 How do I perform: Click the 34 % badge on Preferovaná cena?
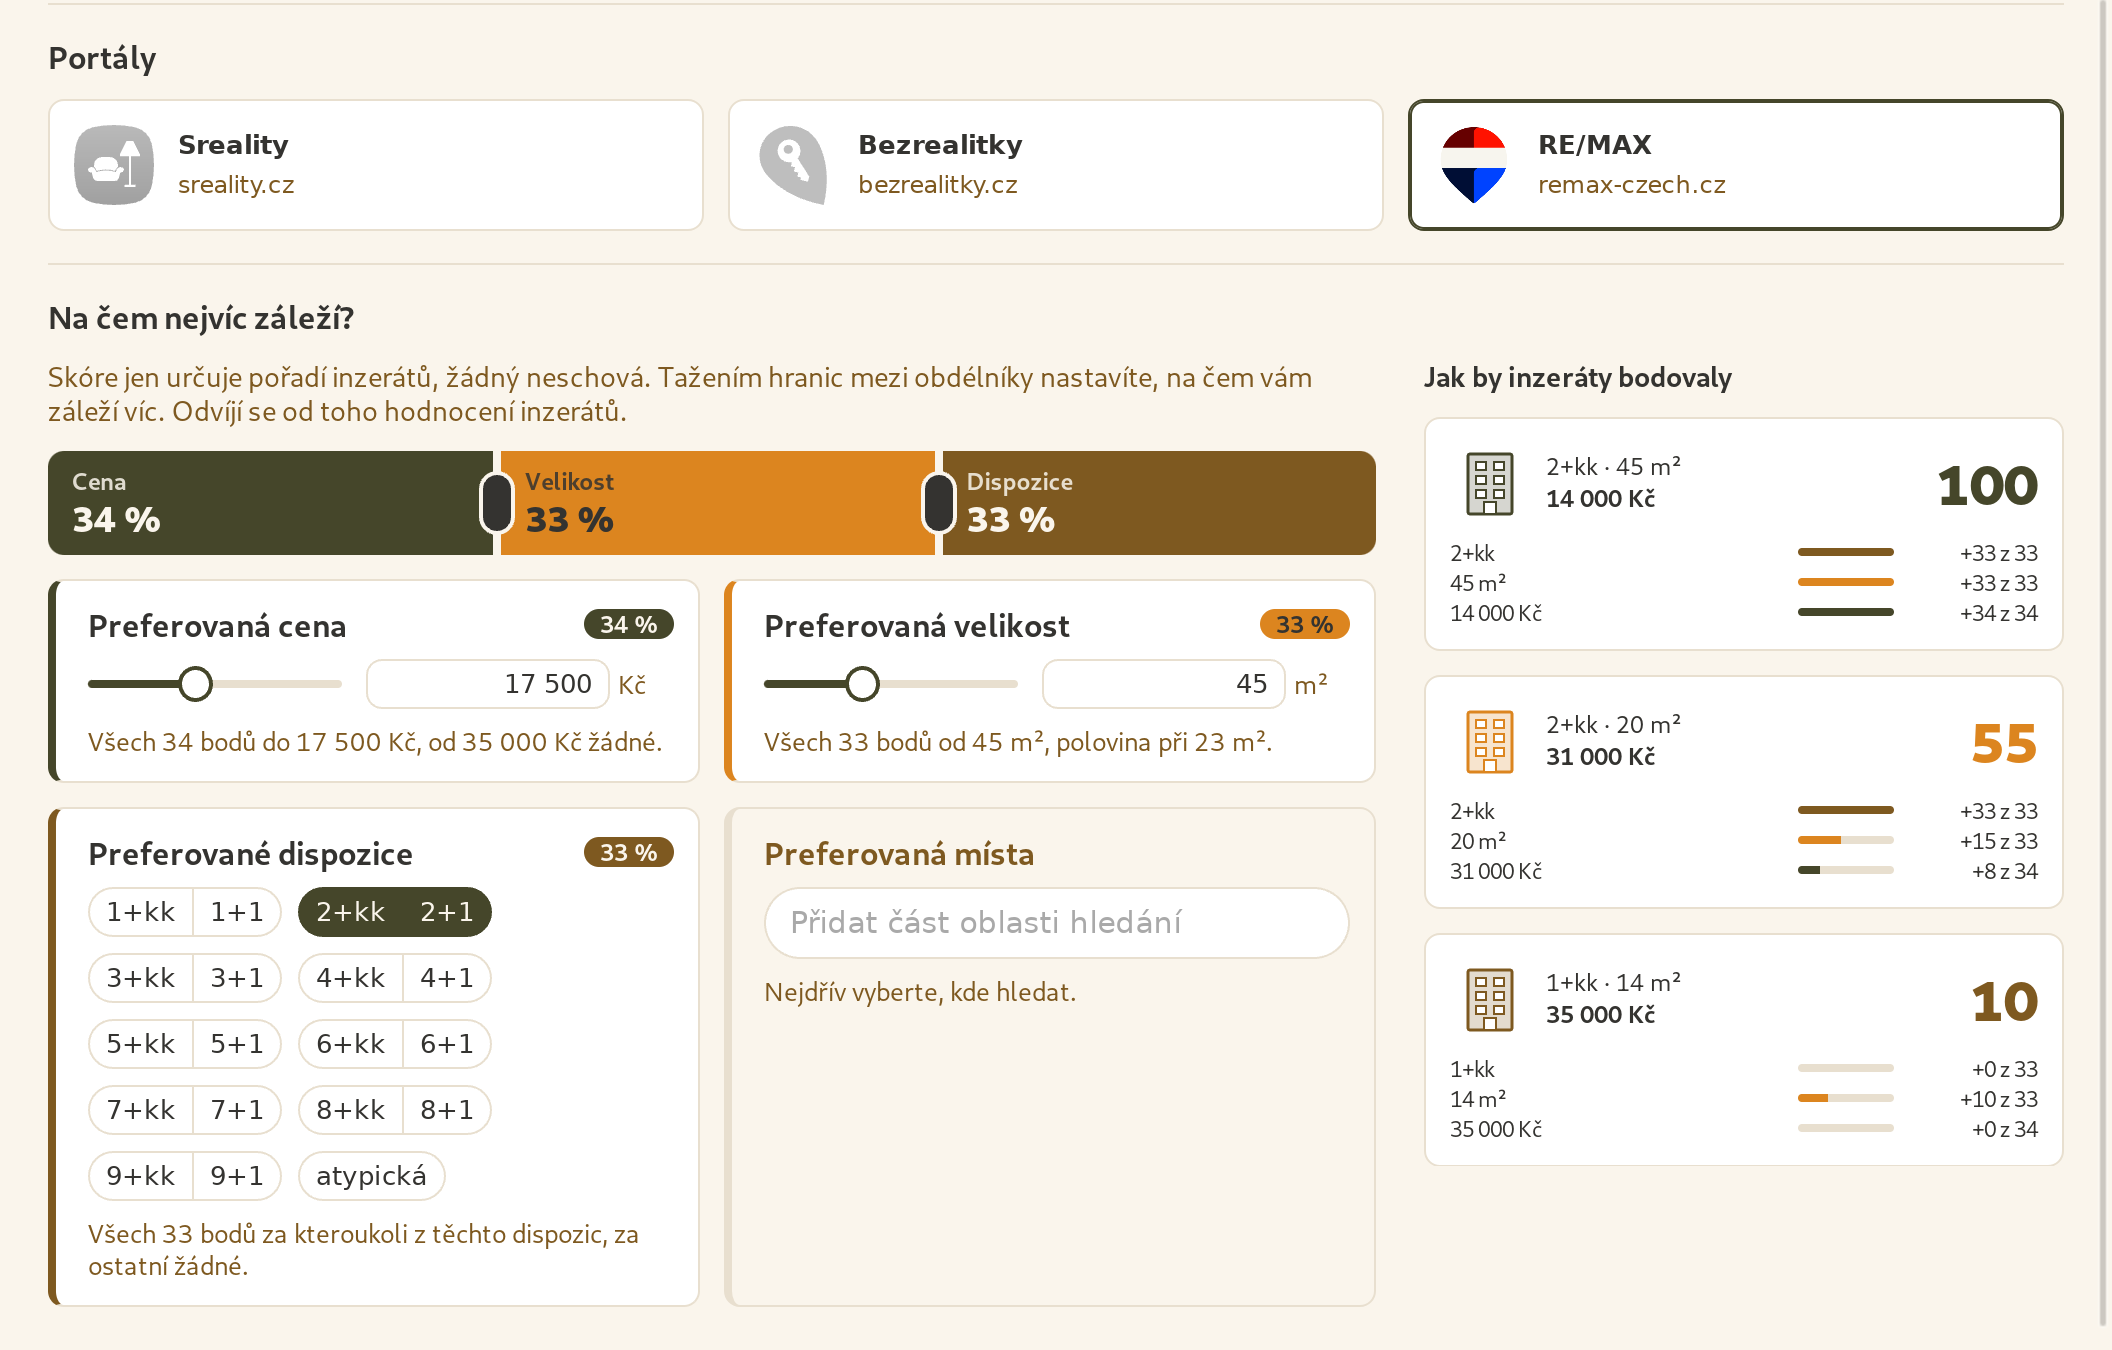[x=629, y=624]
